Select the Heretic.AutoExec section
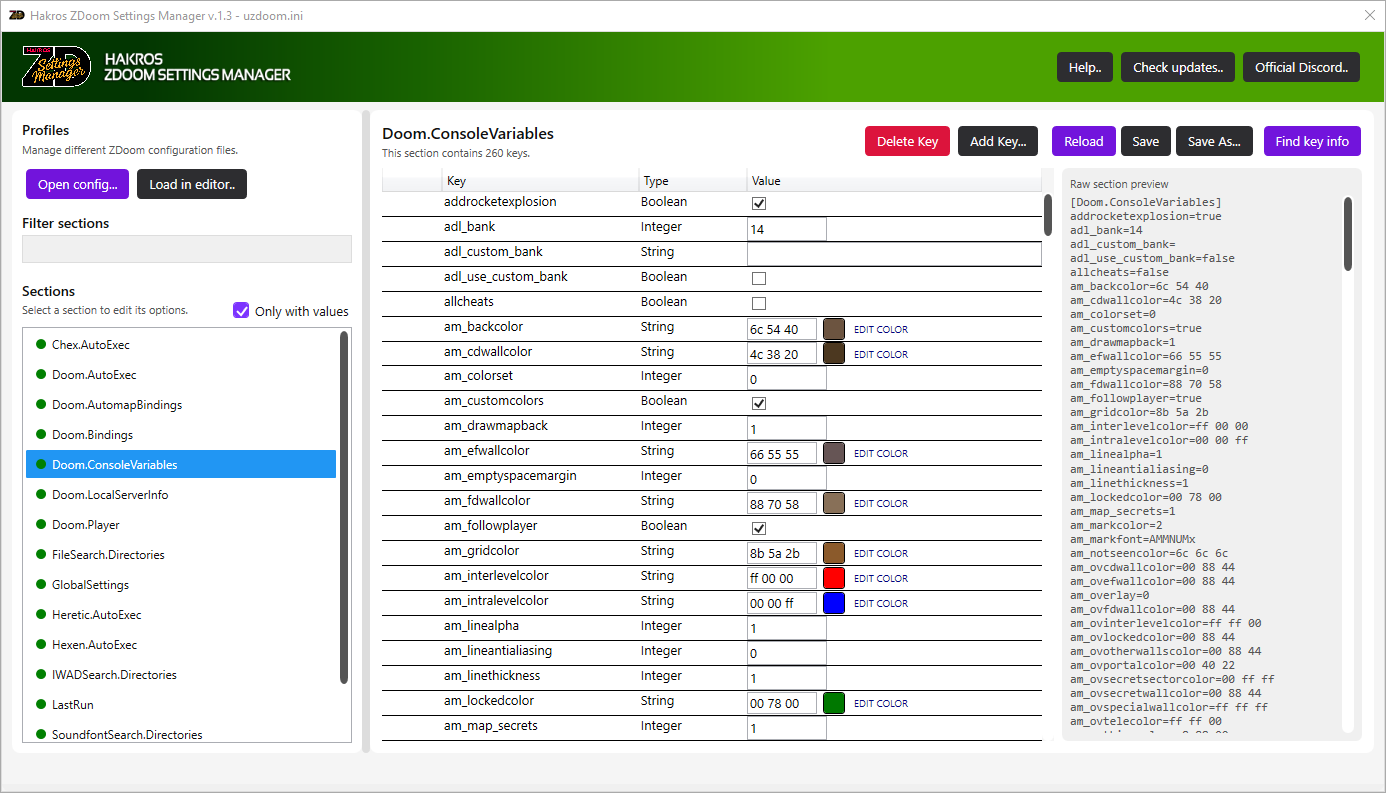Viewport: 1386px width, 793px height. click(181, 615)
